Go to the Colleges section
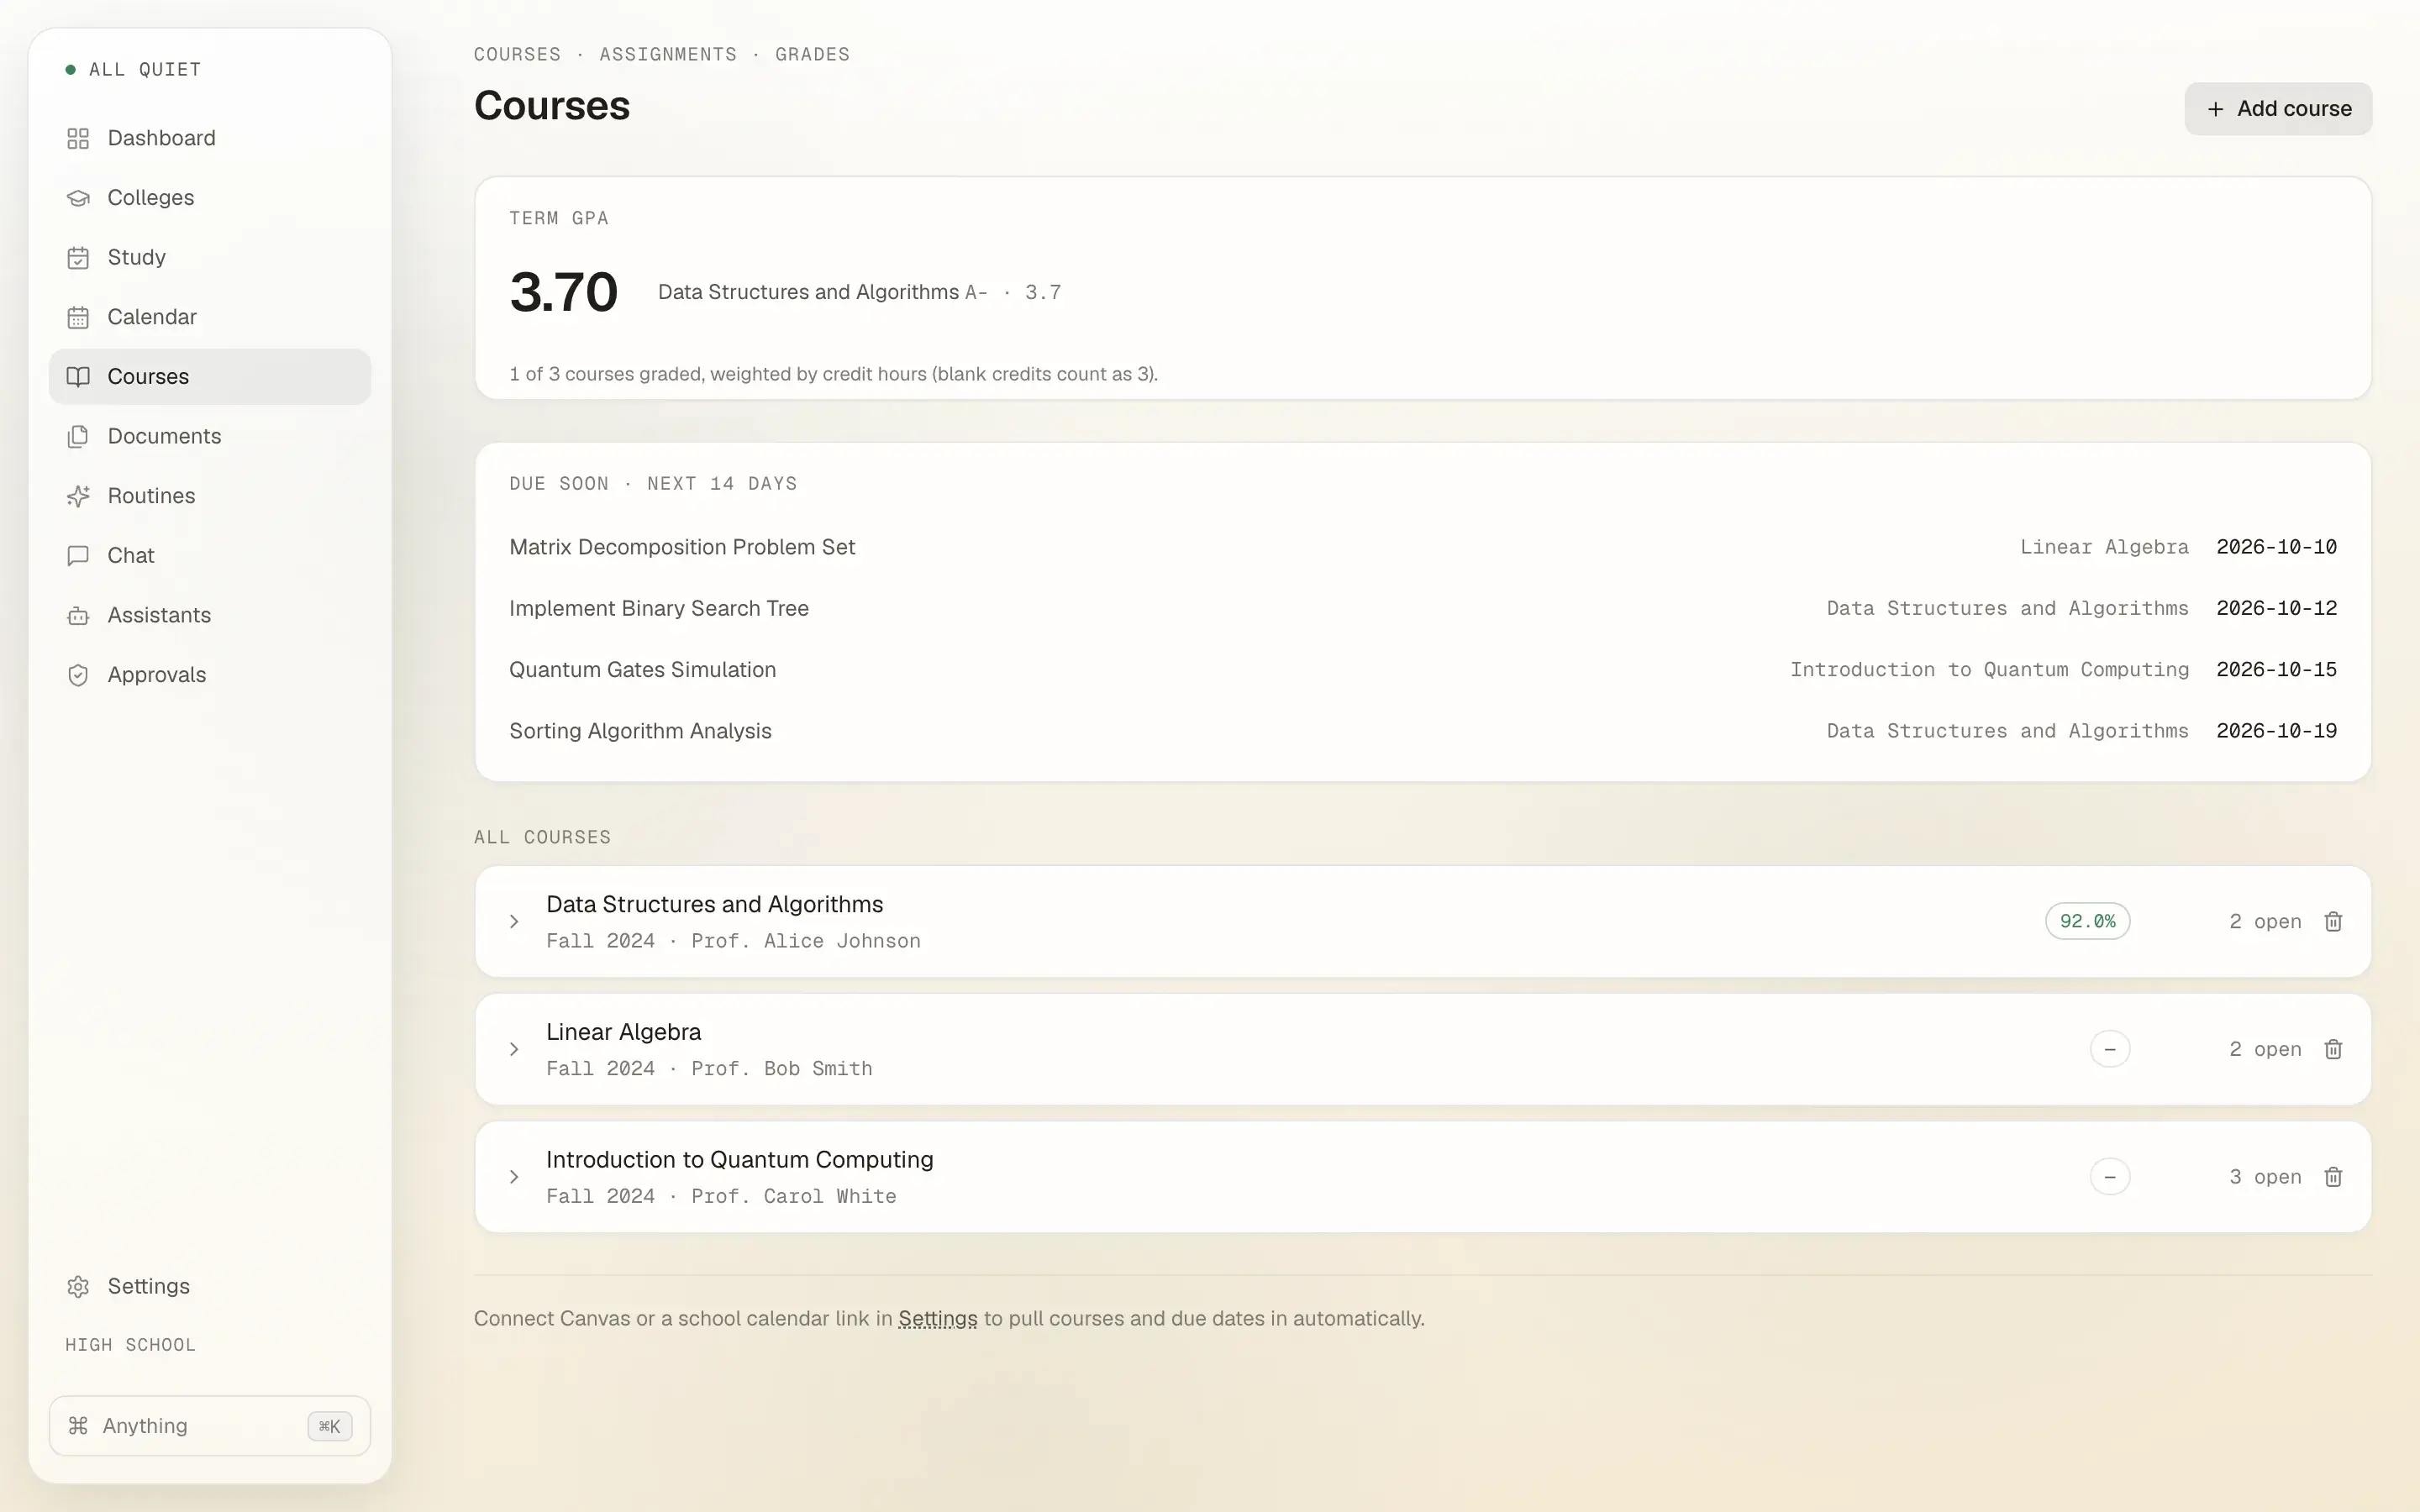2420x1512 pixels. coord(210,198)
